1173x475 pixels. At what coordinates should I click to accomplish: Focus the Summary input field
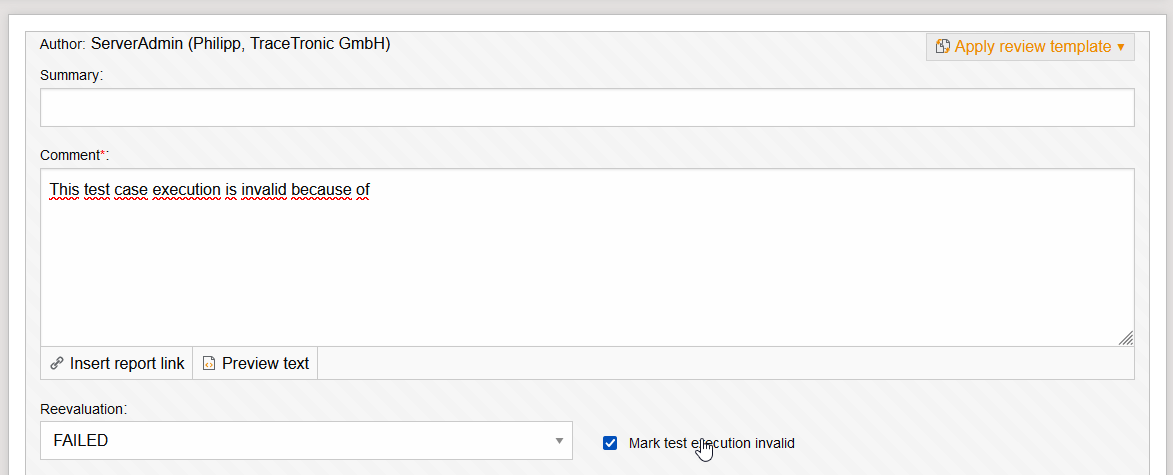(587, 108)
